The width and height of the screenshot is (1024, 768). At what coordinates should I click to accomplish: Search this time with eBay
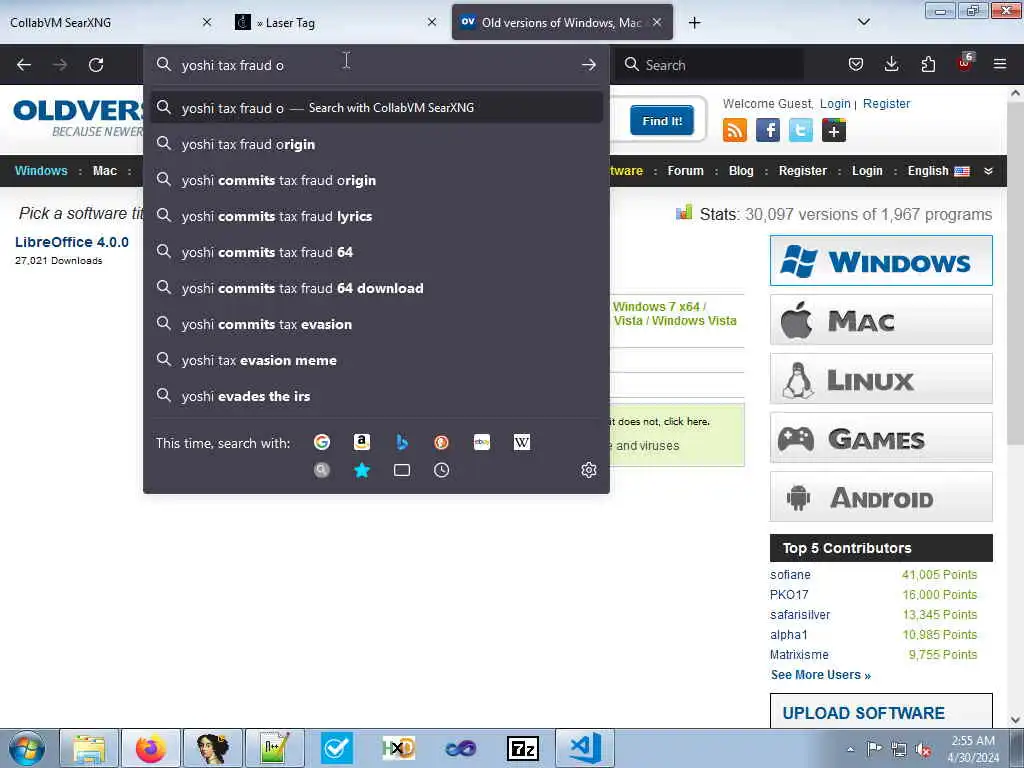click(482, 442)
